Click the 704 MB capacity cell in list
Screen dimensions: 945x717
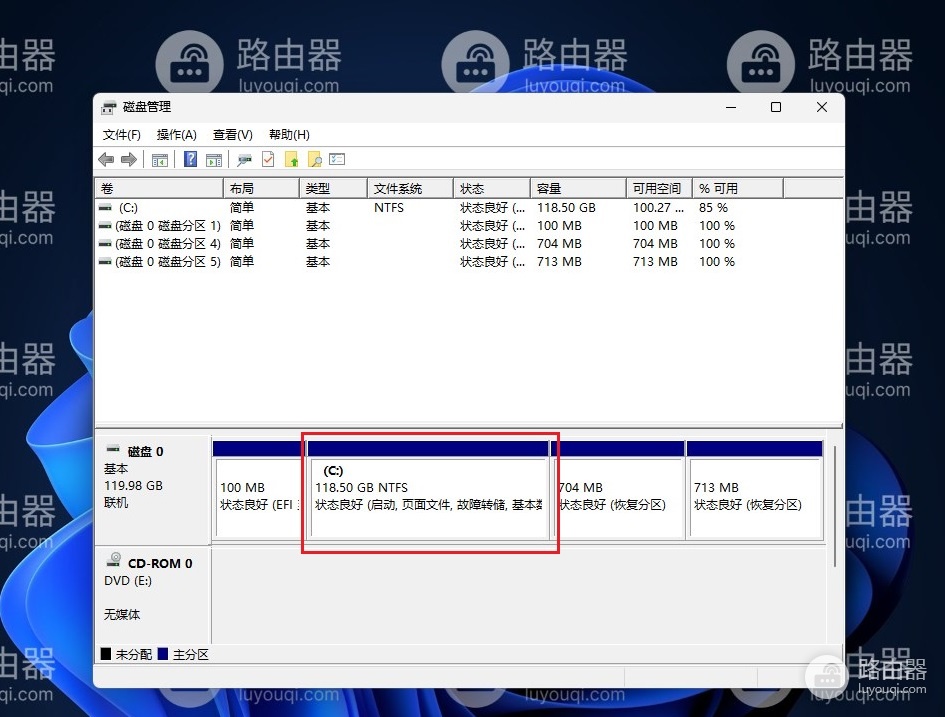pos(559,243)
